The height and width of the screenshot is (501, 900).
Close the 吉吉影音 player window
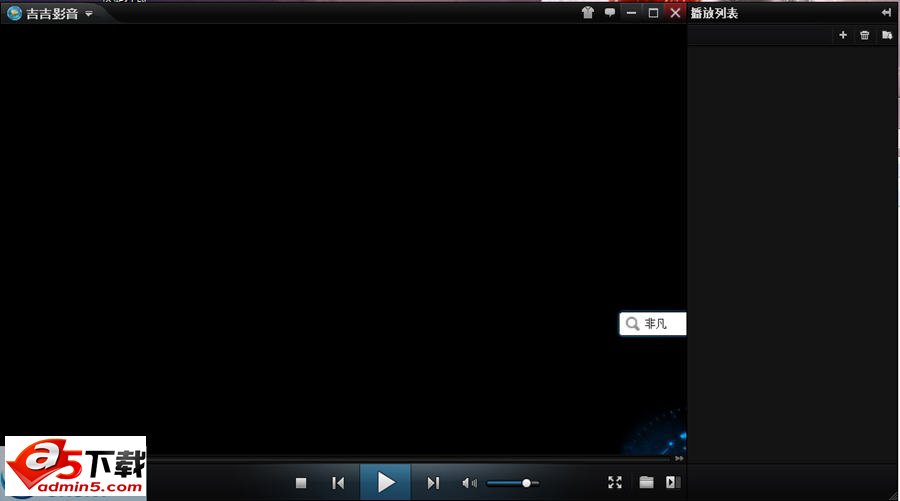(675, 13)
